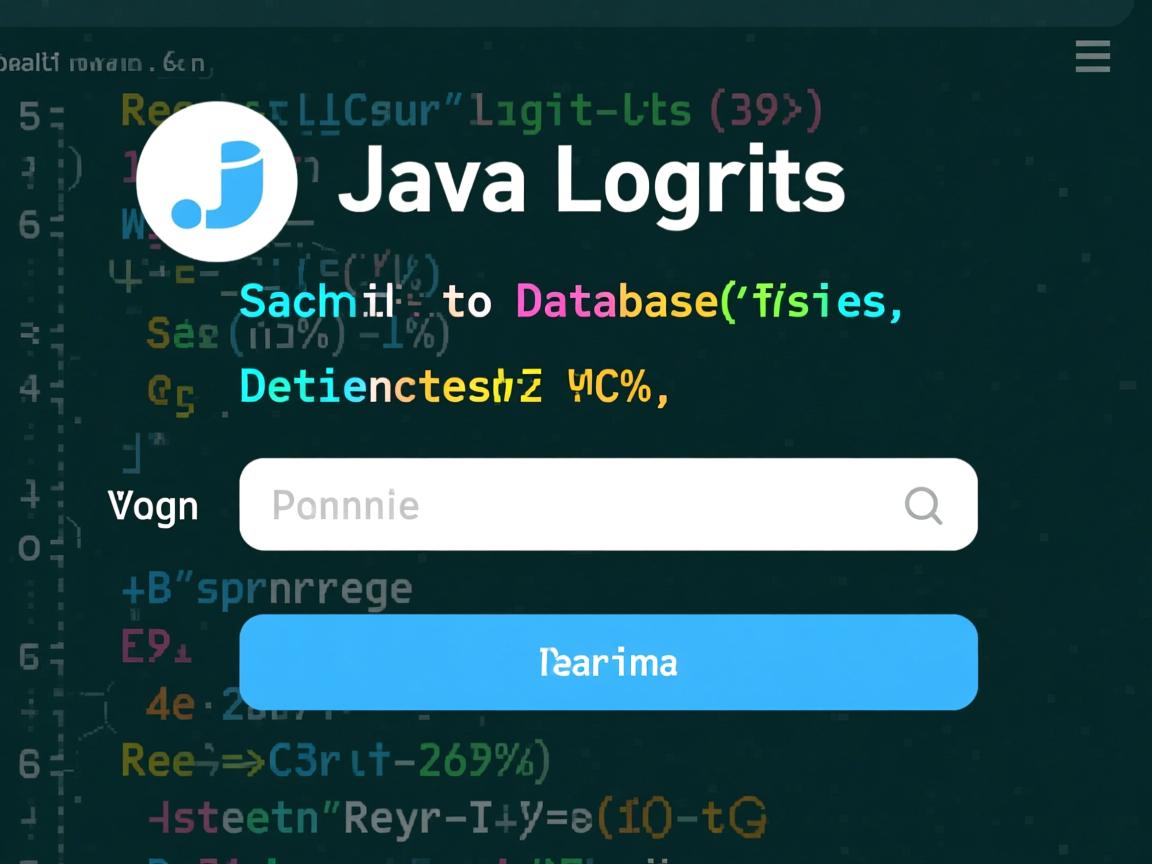The image size is (1152, 864).
Task: Select the 'Sachil to Database' header line
Action: click(x=570, y=301)
